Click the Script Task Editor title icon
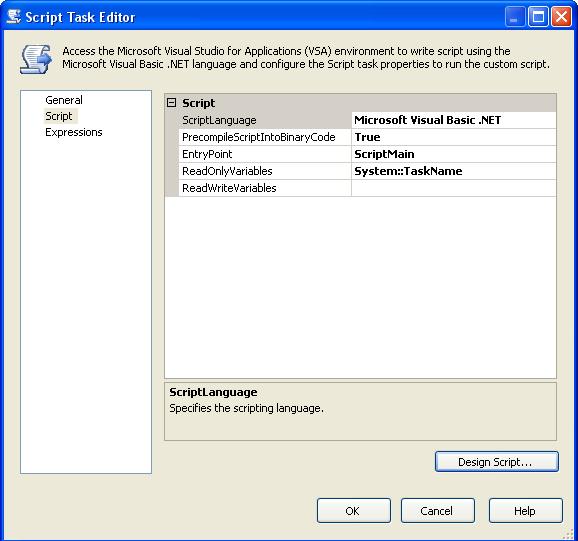Screen dimensions: 578x541 (14, 17)
